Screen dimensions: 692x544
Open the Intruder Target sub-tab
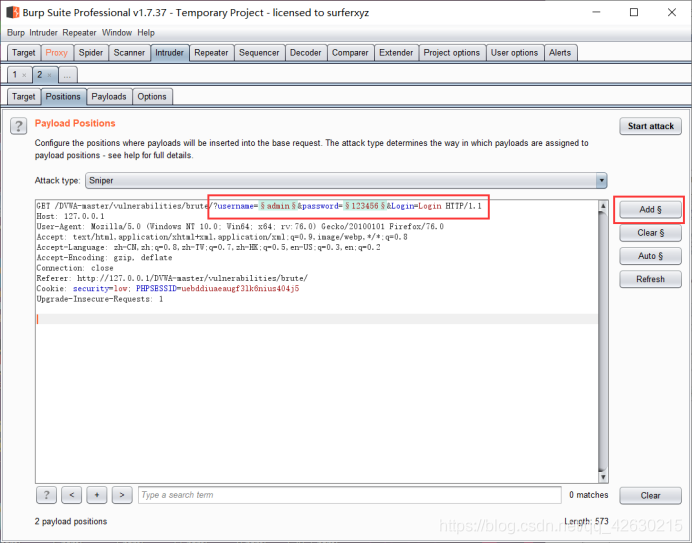click(x=24, y=97)
